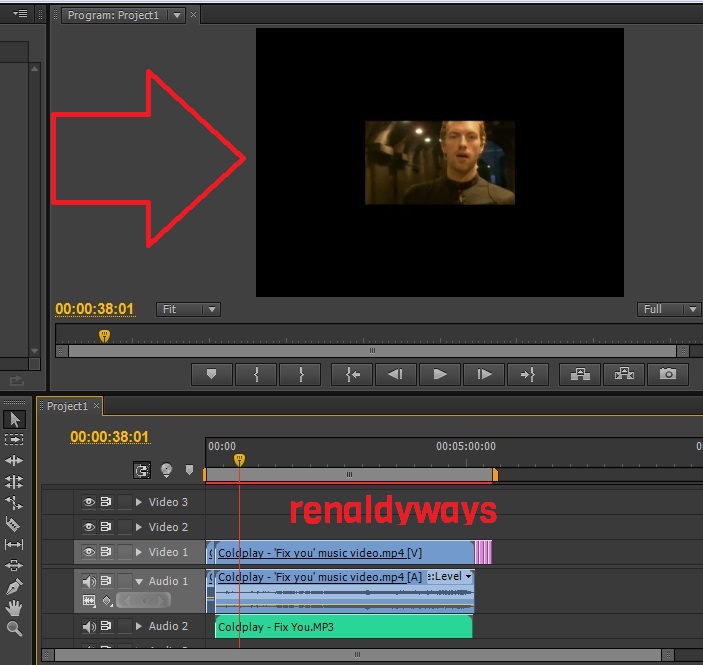Open the Program: Project1 sequence dropdown

pos(177,15)
